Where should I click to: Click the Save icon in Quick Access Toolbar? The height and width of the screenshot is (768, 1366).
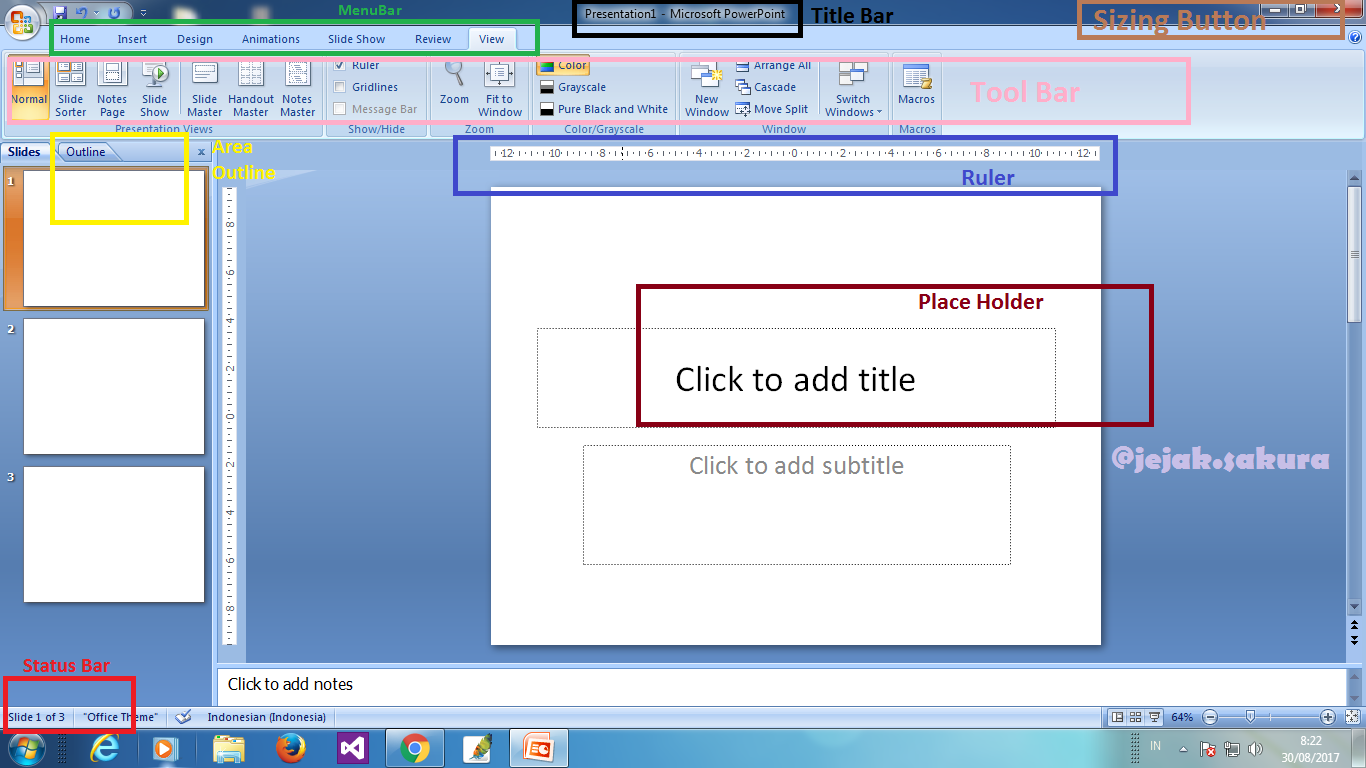click(x=61, y=12)
